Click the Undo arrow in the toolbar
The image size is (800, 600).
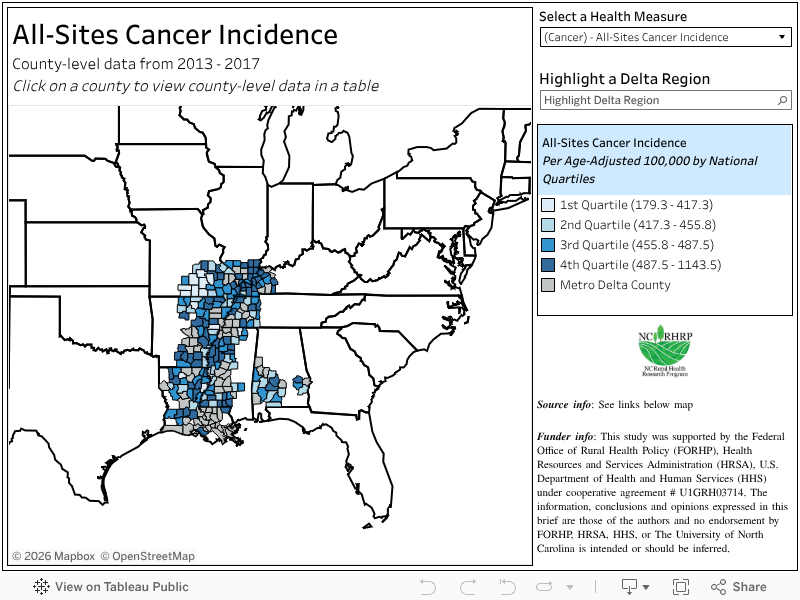[428, 586]
